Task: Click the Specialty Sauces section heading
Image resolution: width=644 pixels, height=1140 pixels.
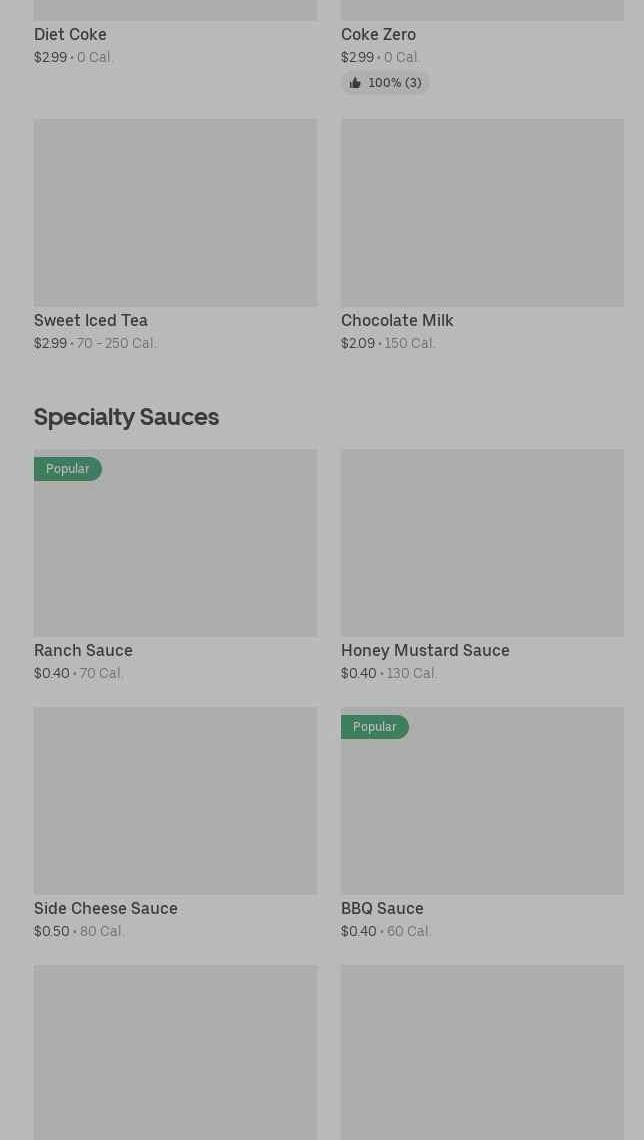Action: point(126,417)
